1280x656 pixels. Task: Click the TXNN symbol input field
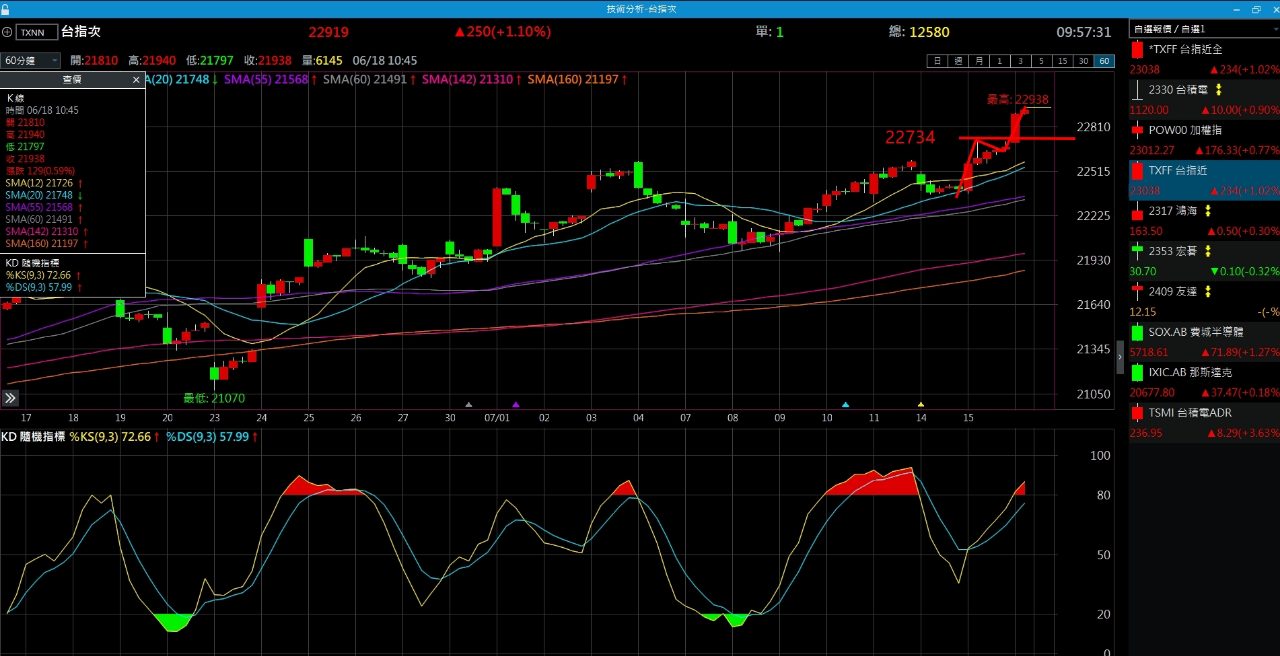[x=38, y=32]
